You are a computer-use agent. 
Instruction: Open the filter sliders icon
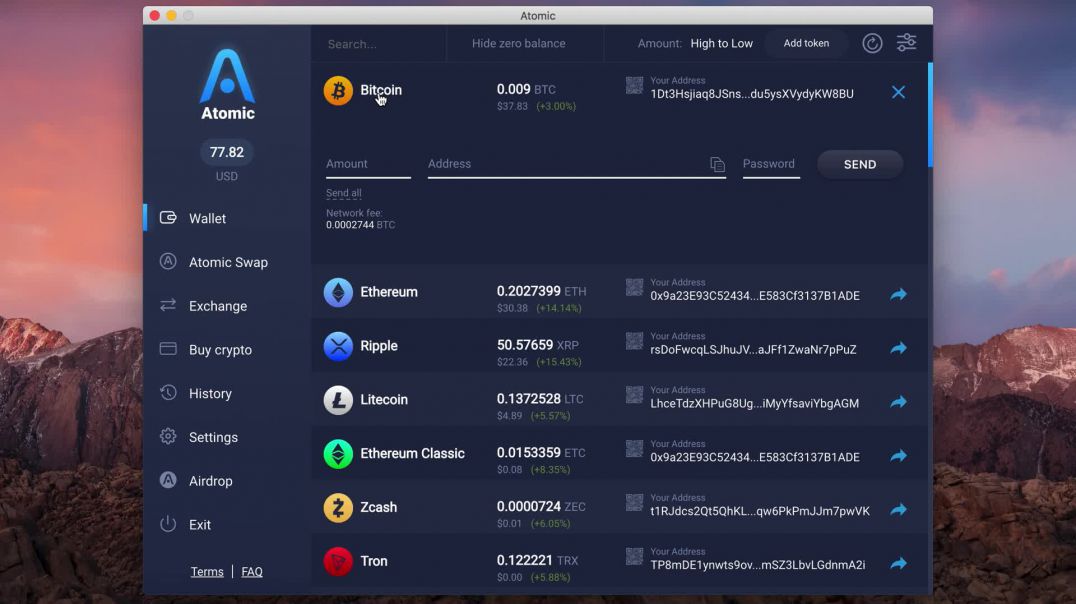coord(907,43)
